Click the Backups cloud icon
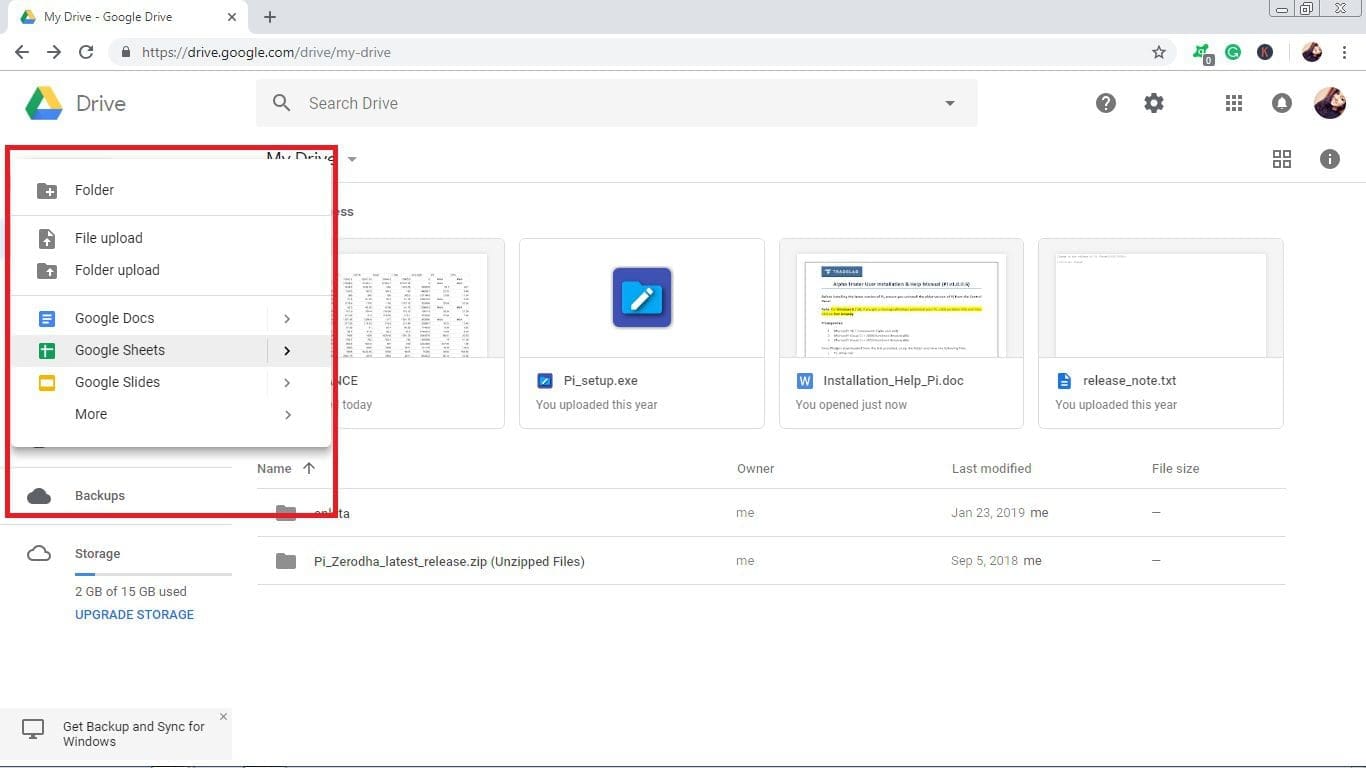The image size is (1366, 768). (x=39, y=496)
